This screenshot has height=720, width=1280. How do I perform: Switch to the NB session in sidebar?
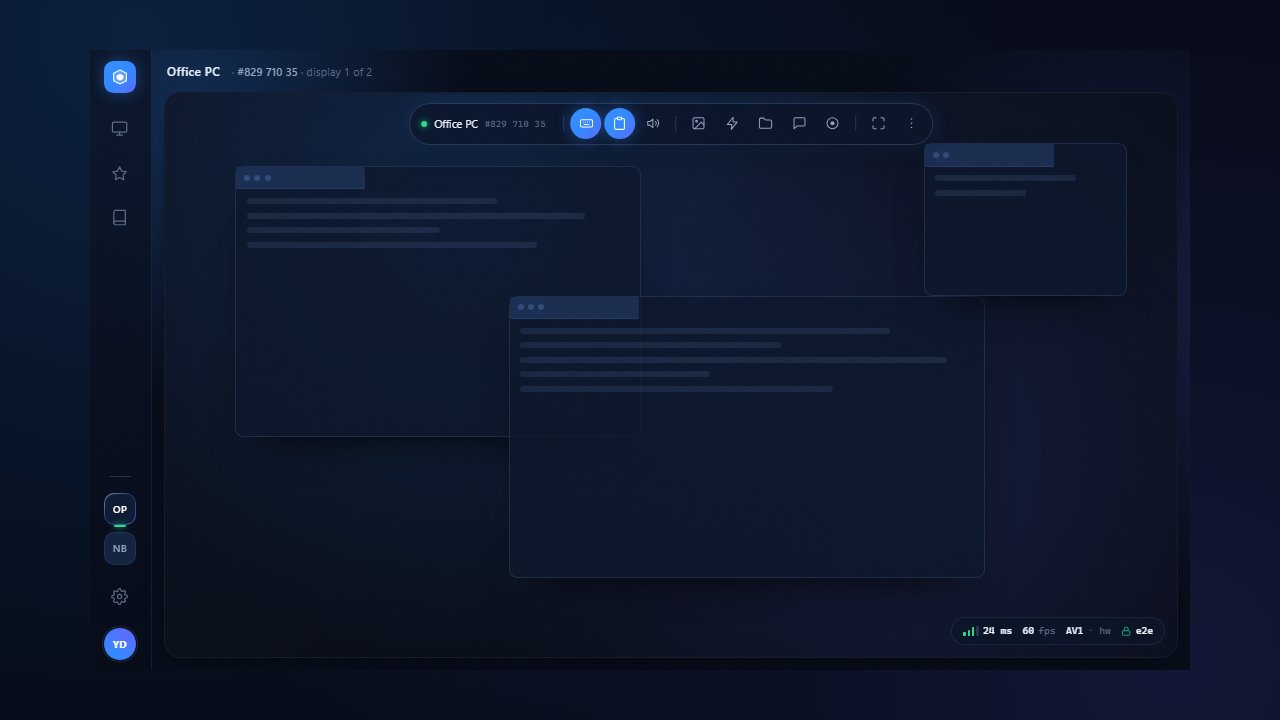click(120, 548)
